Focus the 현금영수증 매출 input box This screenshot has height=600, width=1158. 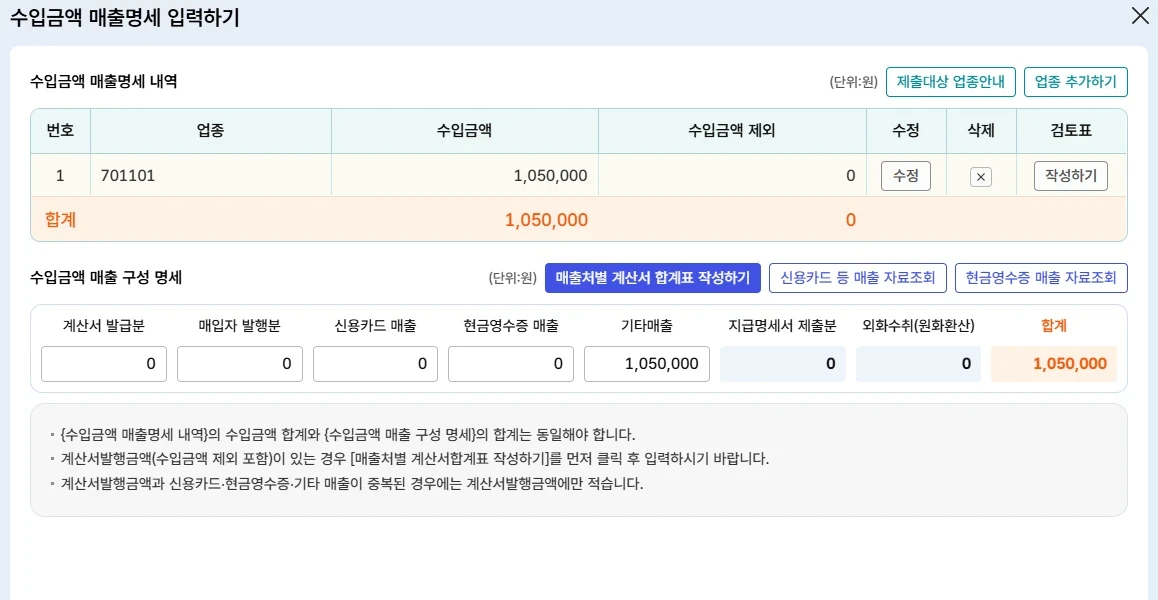coord(511,364)
